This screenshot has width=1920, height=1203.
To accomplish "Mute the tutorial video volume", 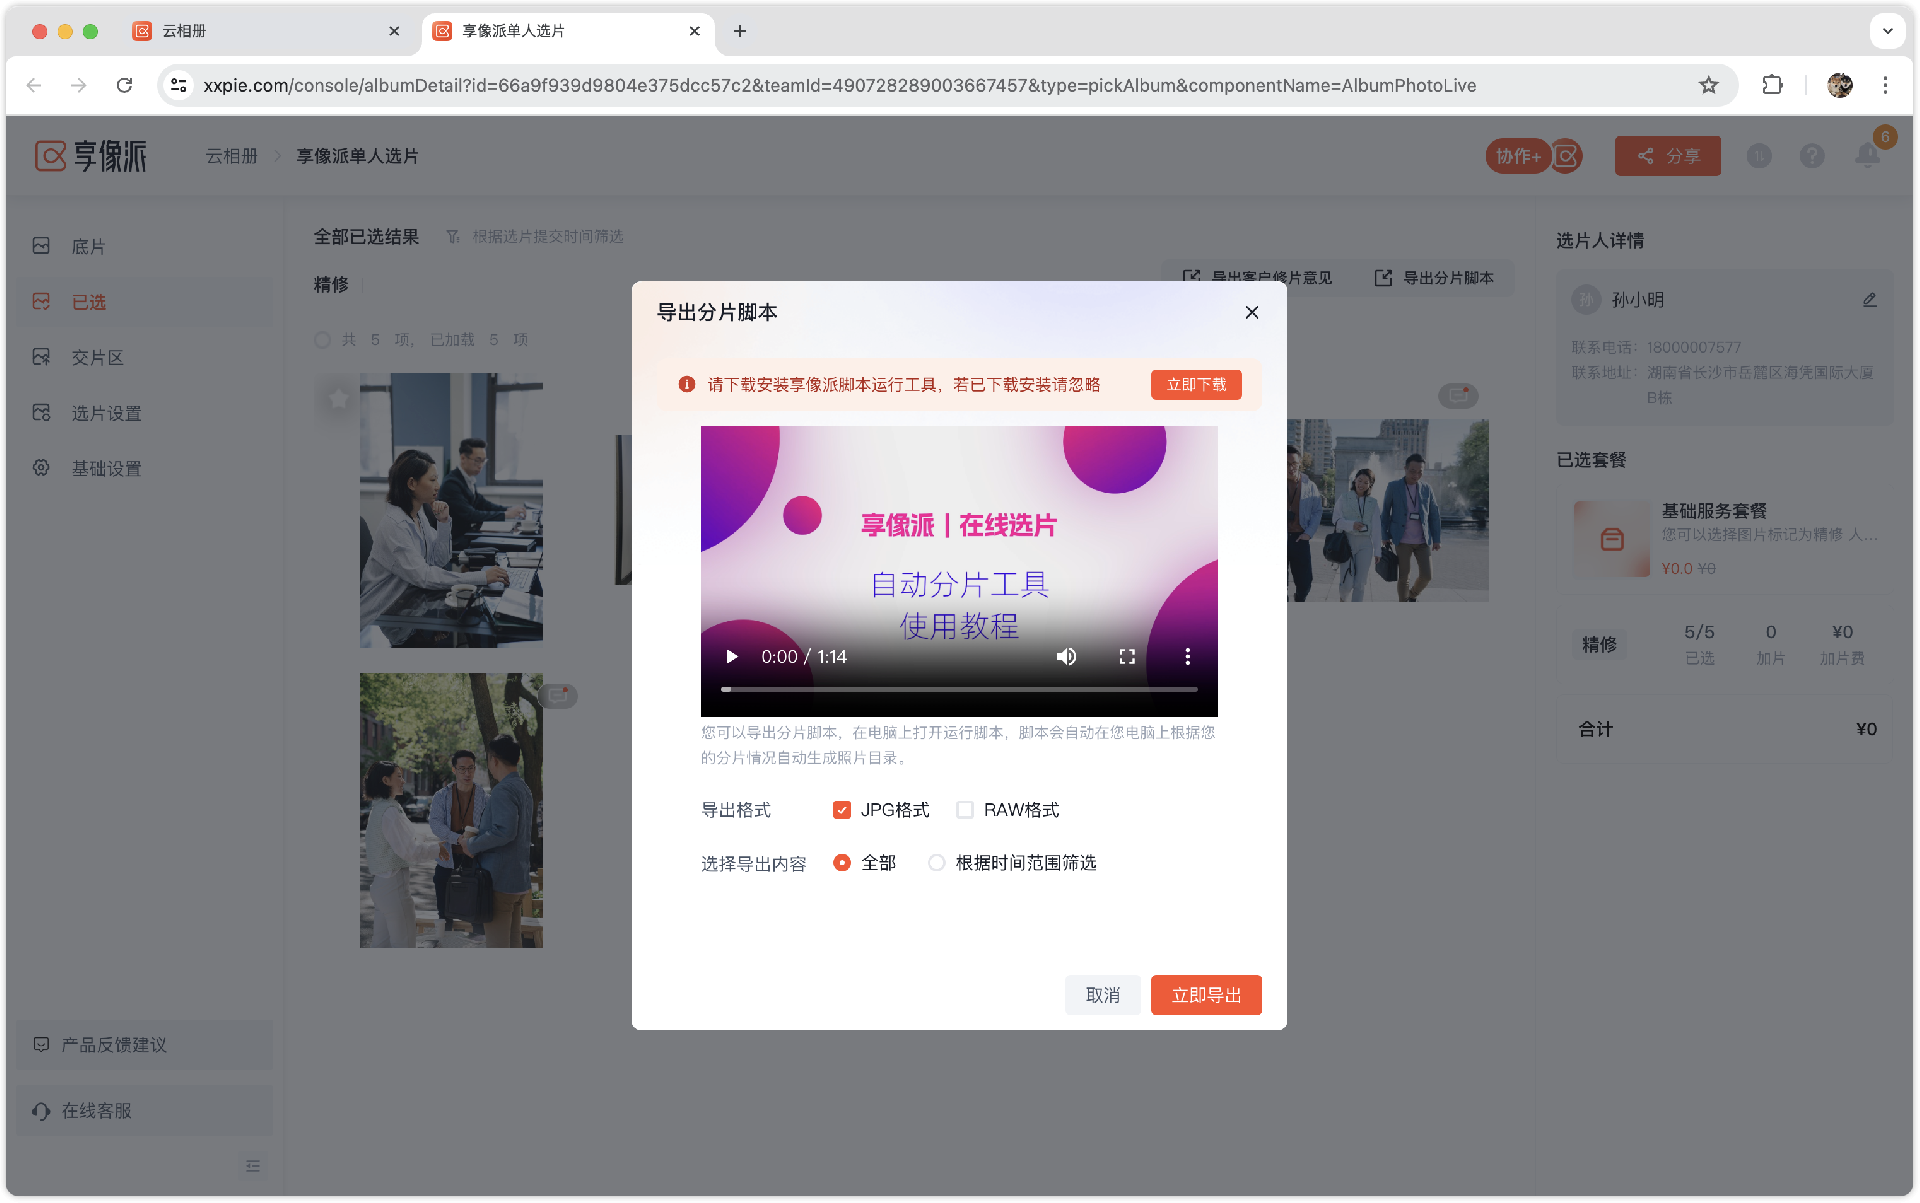I will [1066, 657].
